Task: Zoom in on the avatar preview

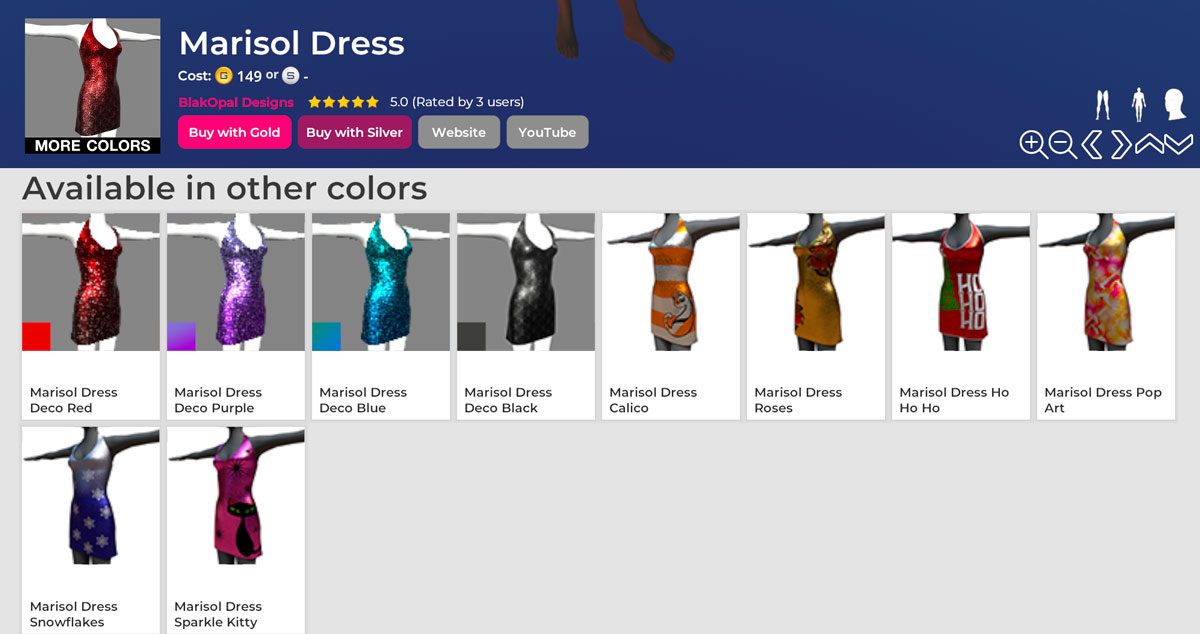Action: pos(1033,145)
